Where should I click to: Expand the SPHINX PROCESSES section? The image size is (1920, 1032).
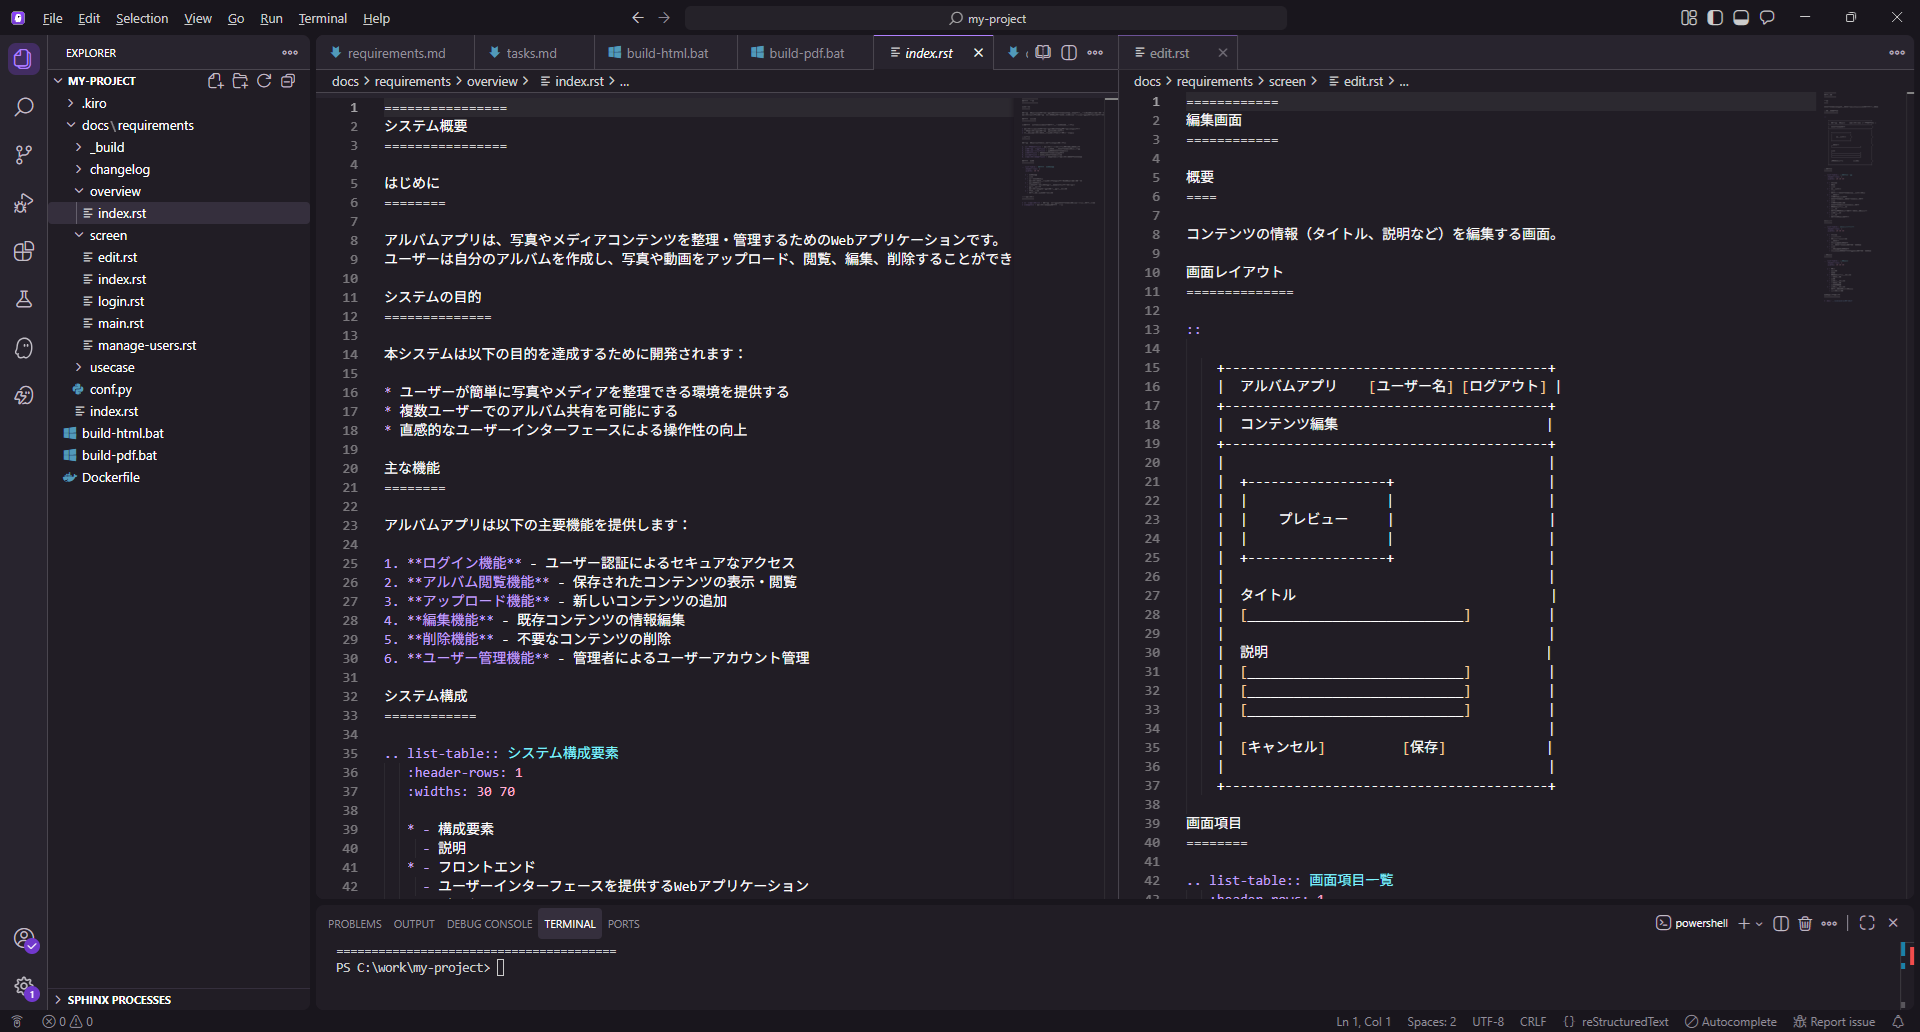coord(119,1000)
